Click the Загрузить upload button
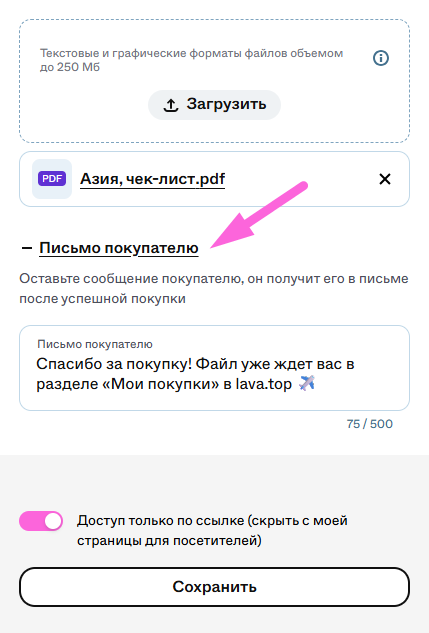The height and width of the screenshot is (633, 429). tap(214, 105)
